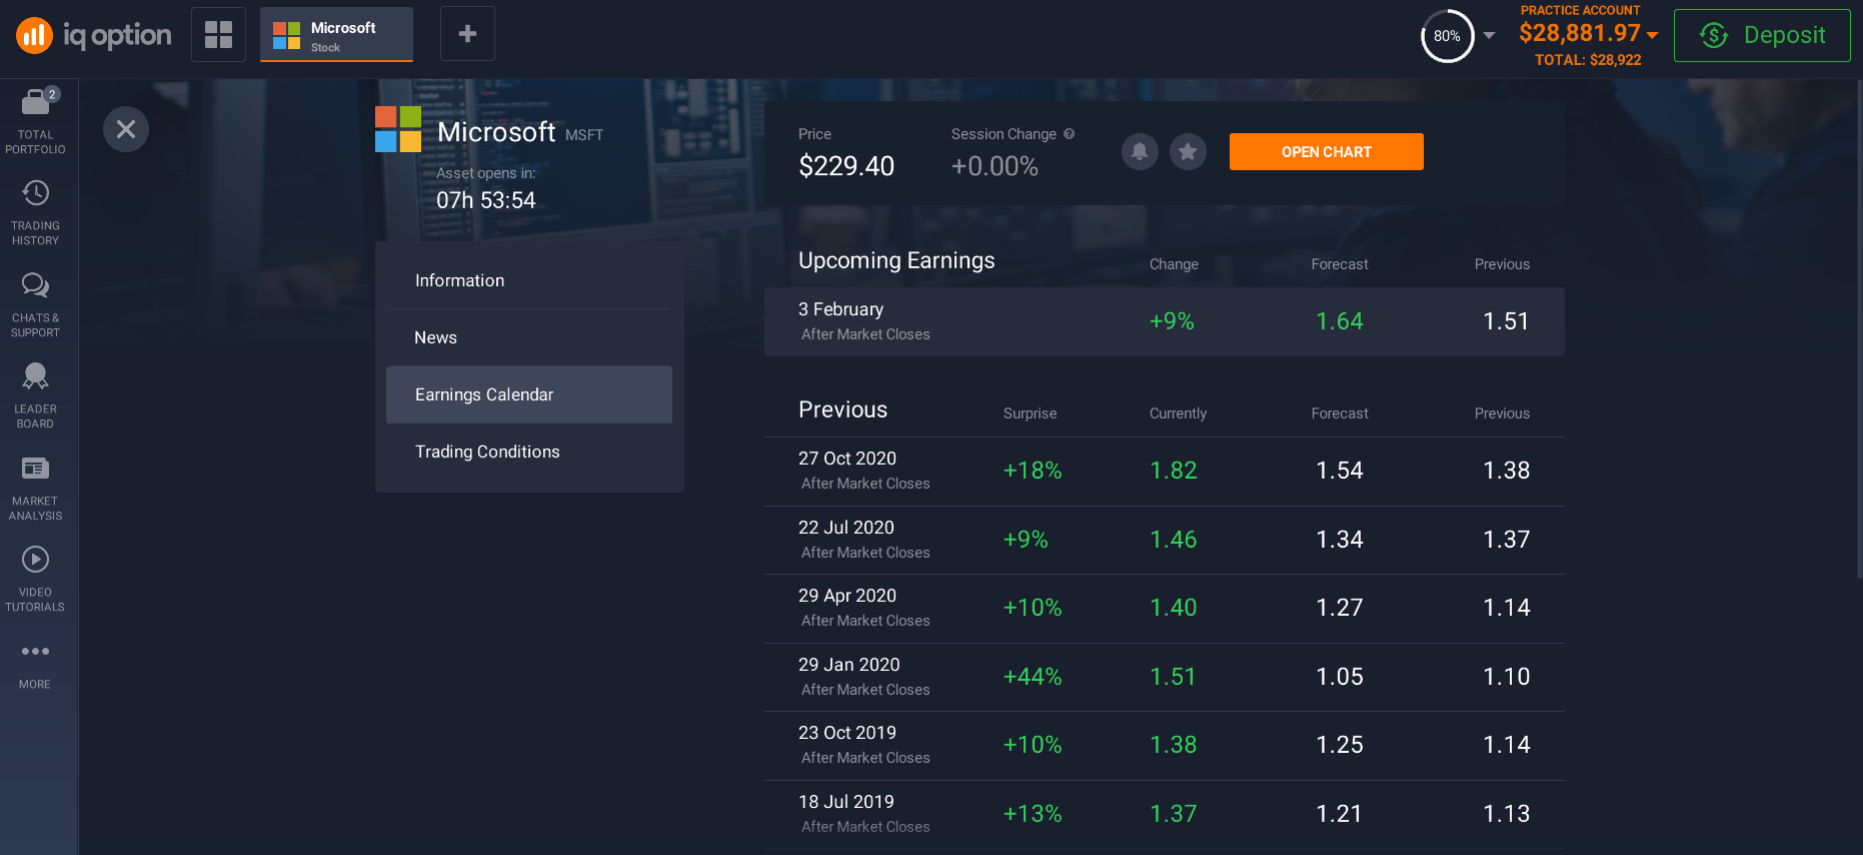The image size is (1863, 855).
Task: Open Video Tutorials in sidebar
Action: pos(36,578)
